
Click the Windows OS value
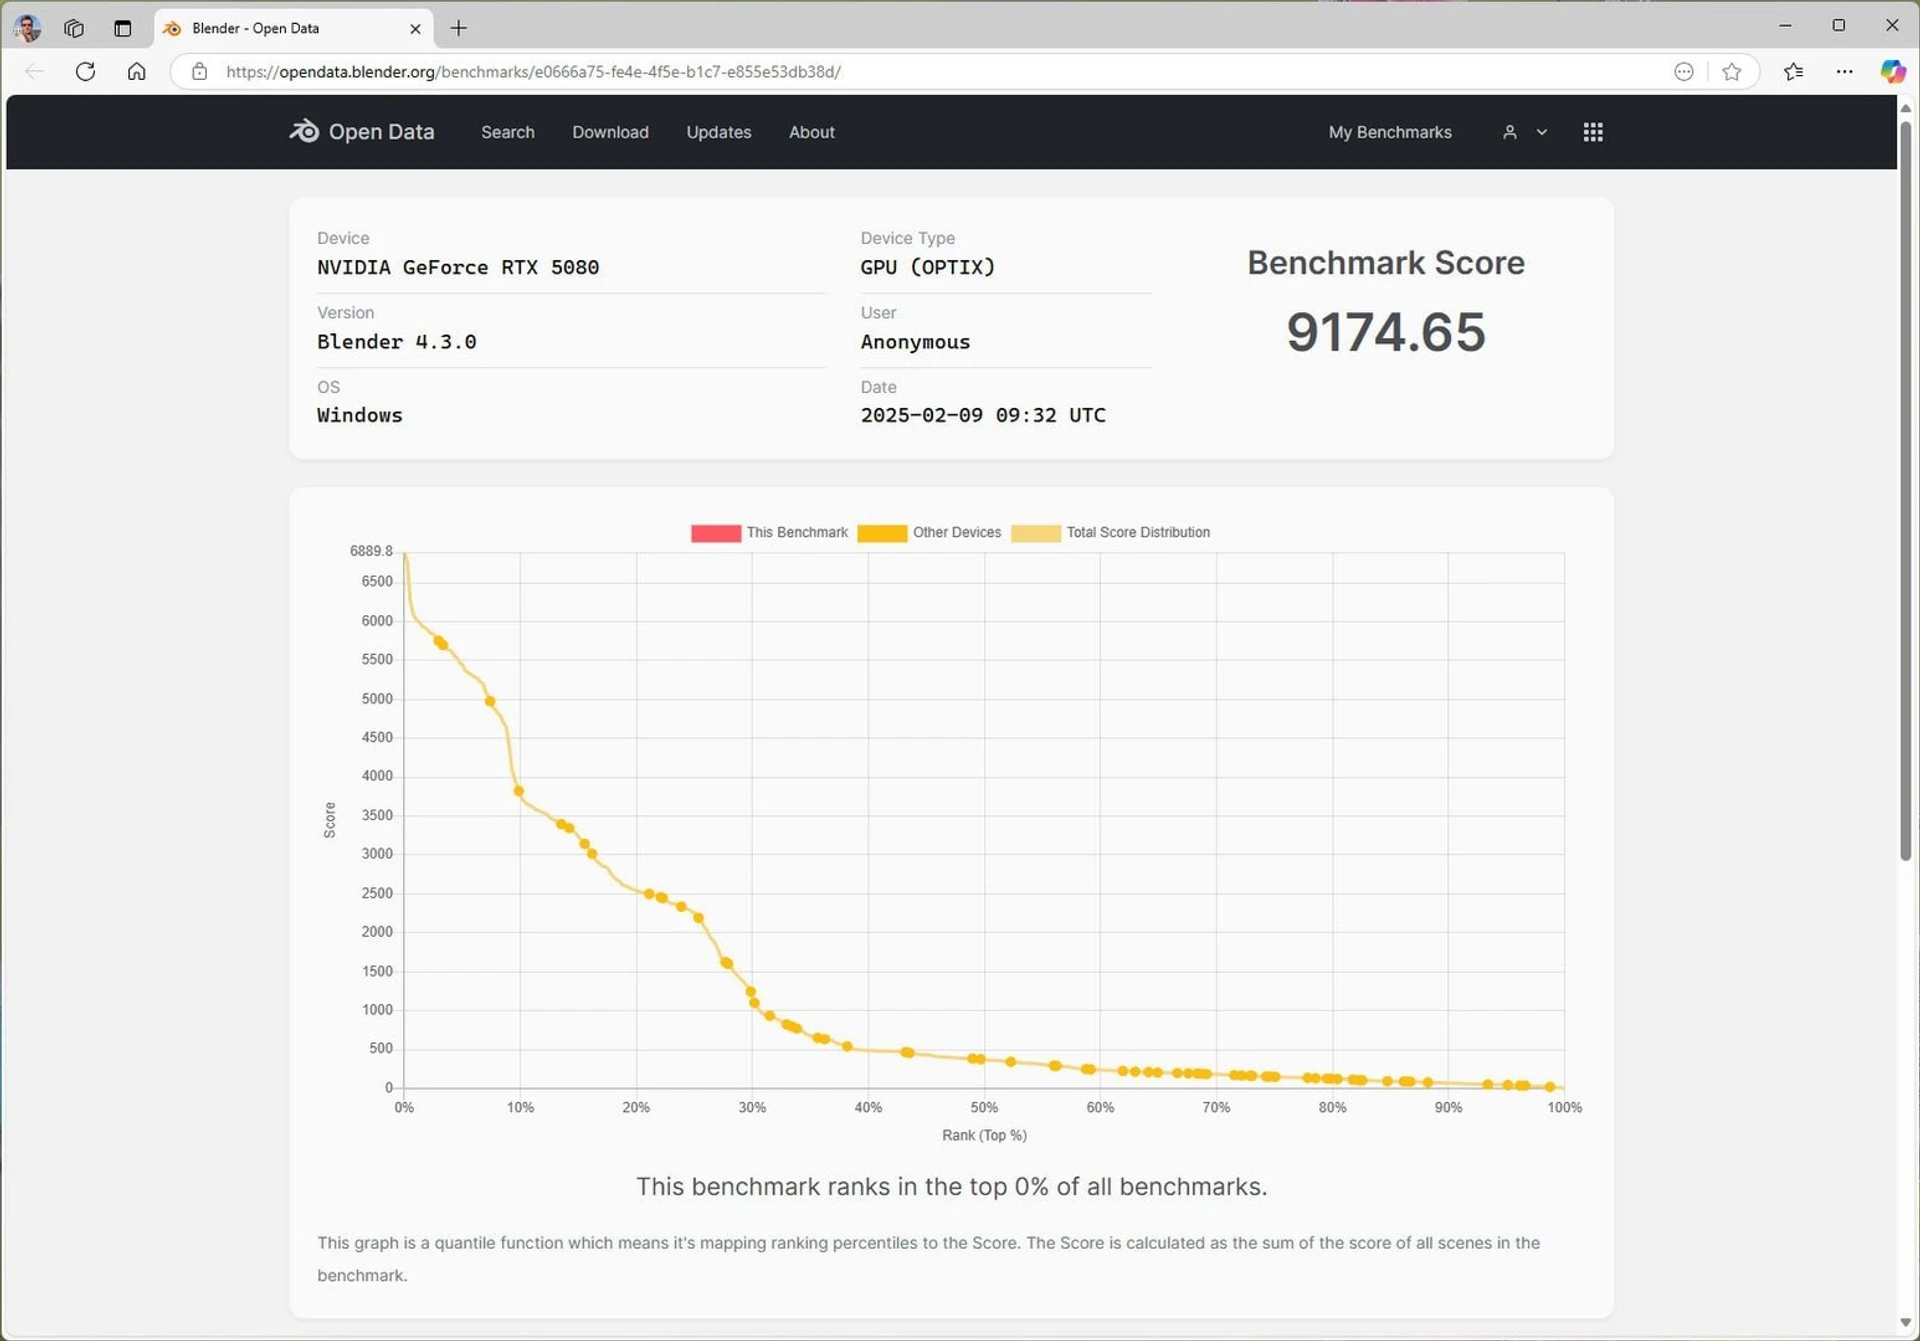pos(359,415)
